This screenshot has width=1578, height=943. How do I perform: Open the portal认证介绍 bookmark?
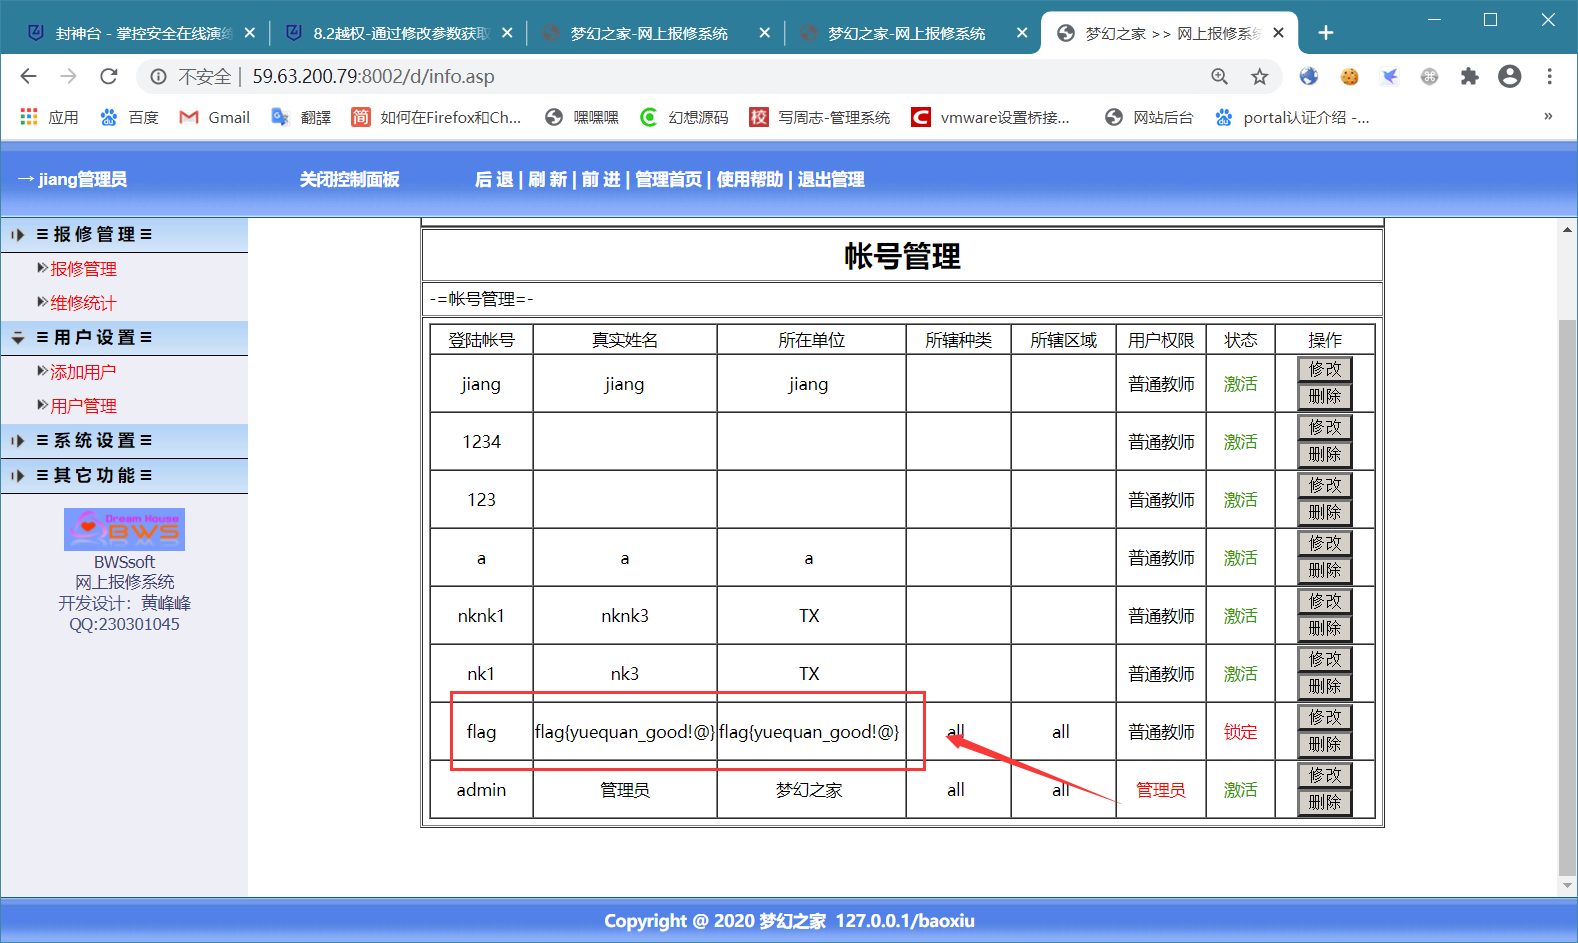(x=1292, y=117)
